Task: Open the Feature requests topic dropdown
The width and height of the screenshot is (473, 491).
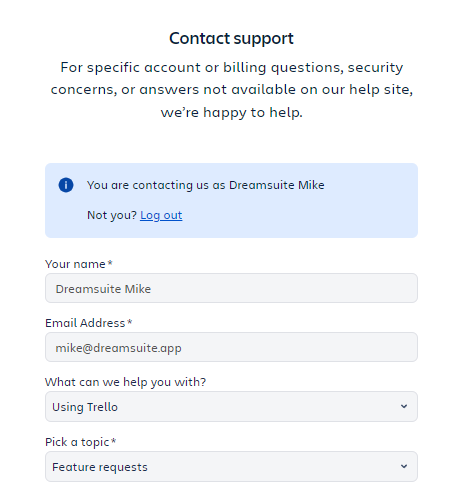Action: [231, 467]
